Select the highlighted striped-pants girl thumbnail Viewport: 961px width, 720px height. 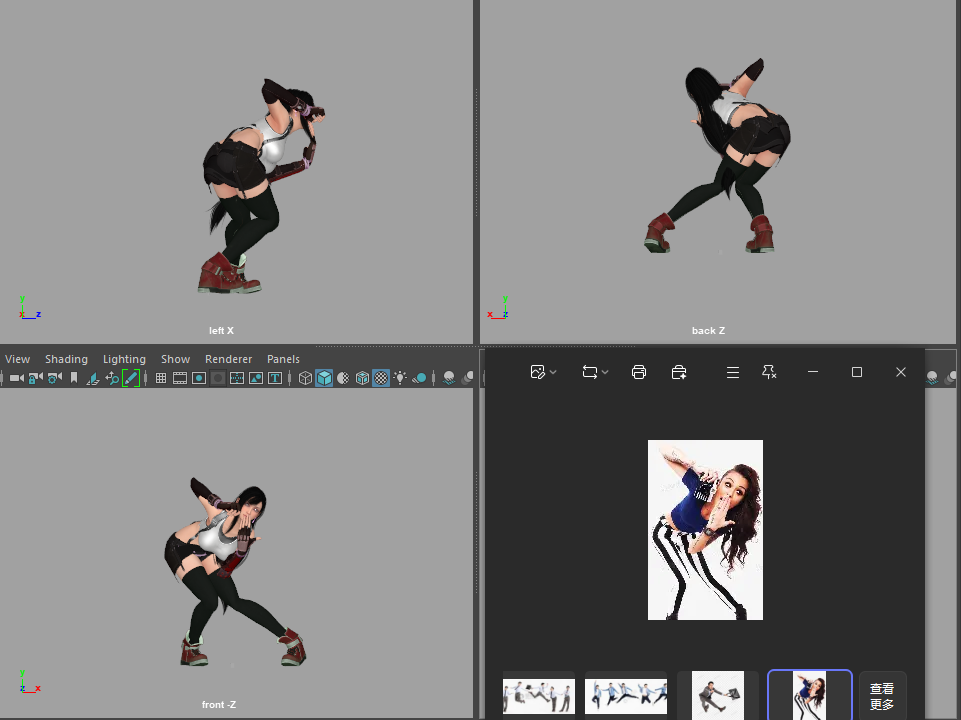pyautogui.click(x=810, y=695)
